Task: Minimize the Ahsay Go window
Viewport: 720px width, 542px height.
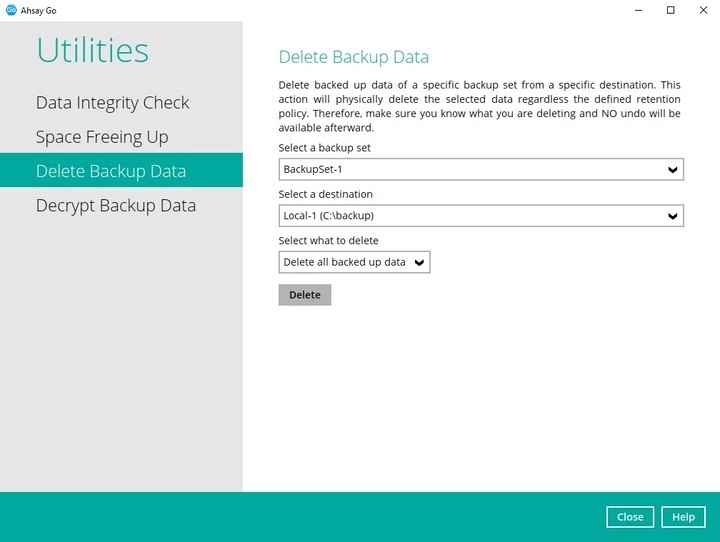Action: [638, 10]
